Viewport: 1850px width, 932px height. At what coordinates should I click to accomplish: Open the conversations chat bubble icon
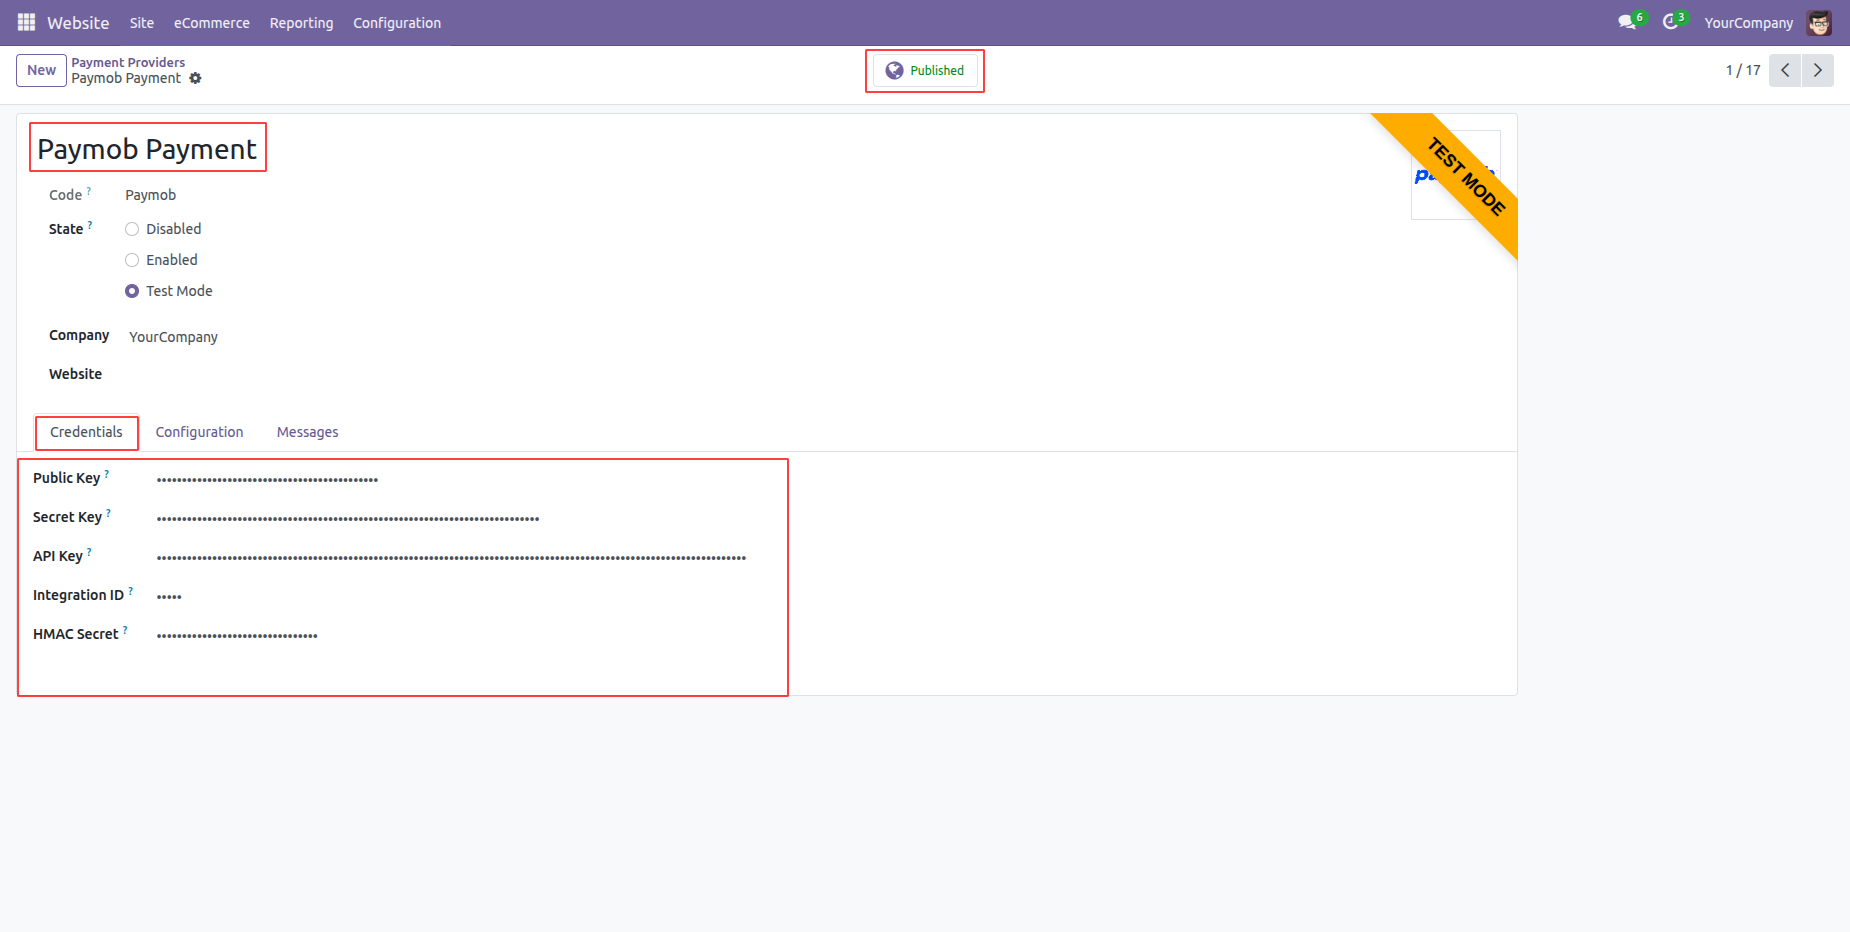pyautogui.click(x=1628, y=22)
